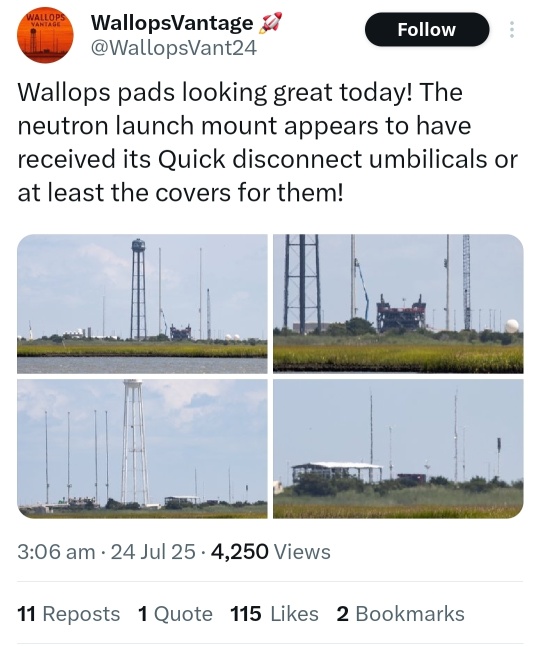This screenshot has width=540, height=646.
Task: Click the tweet text about Wallops pads
Action: (x=267, y=142)
